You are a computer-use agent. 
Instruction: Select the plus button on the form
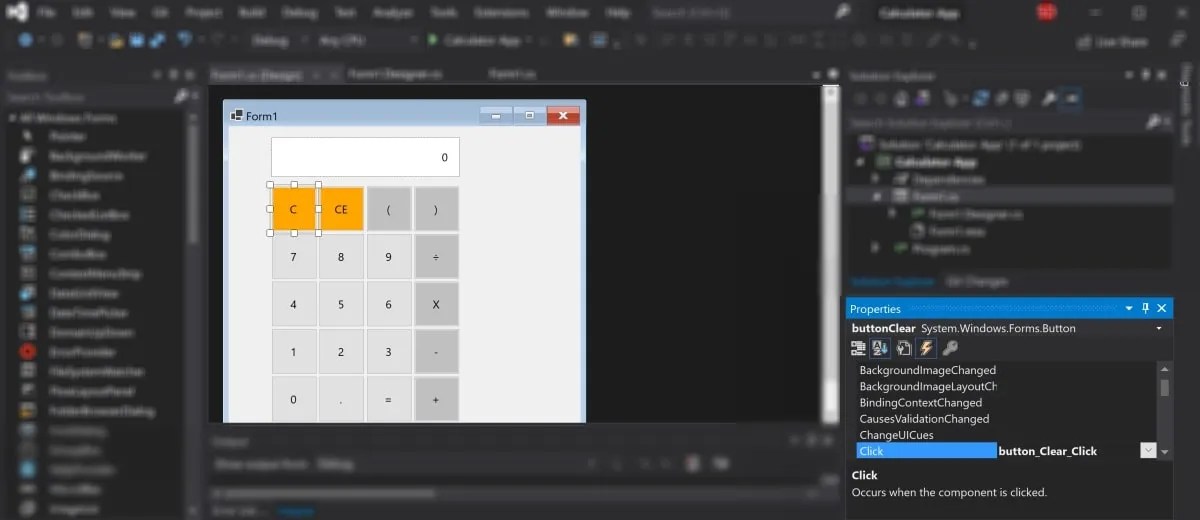(436, 399)
